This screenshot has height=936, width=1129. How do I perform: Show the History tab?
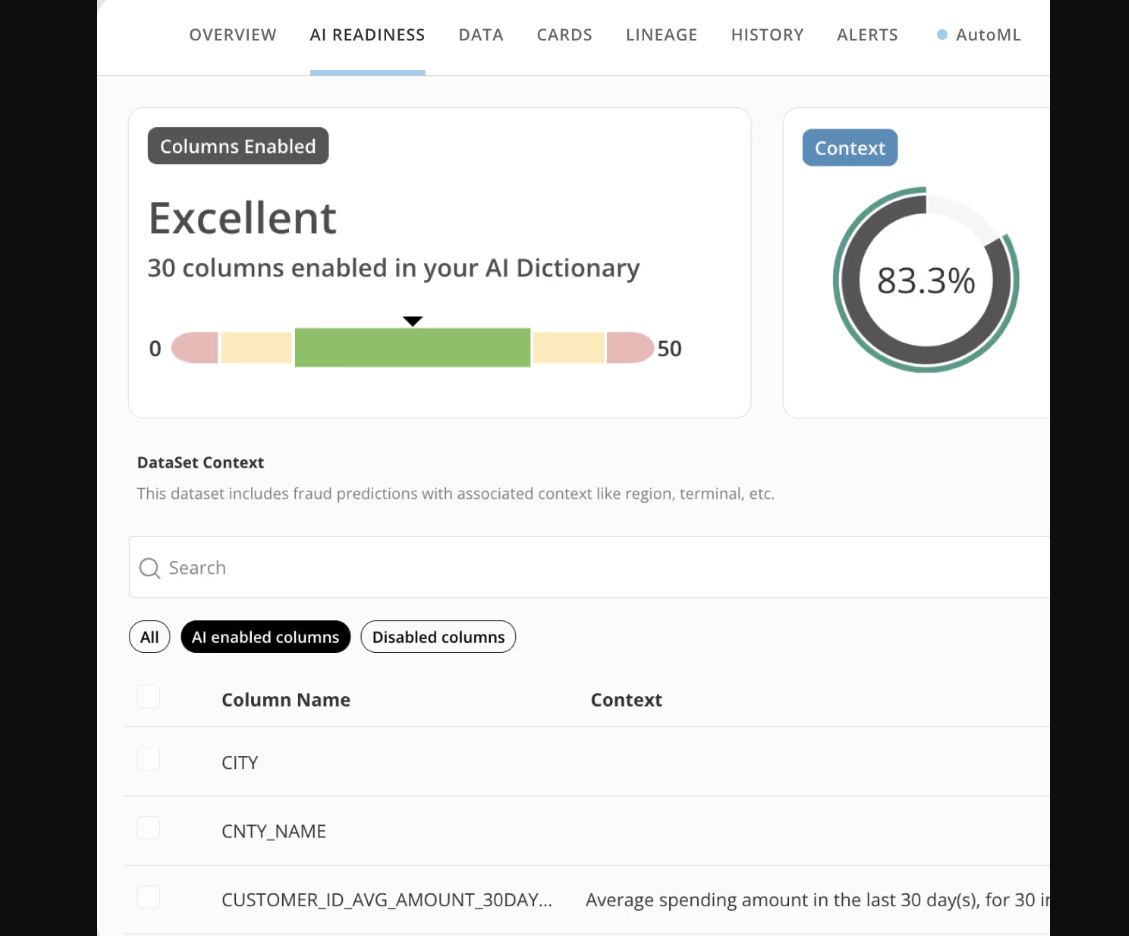(767, 35)
